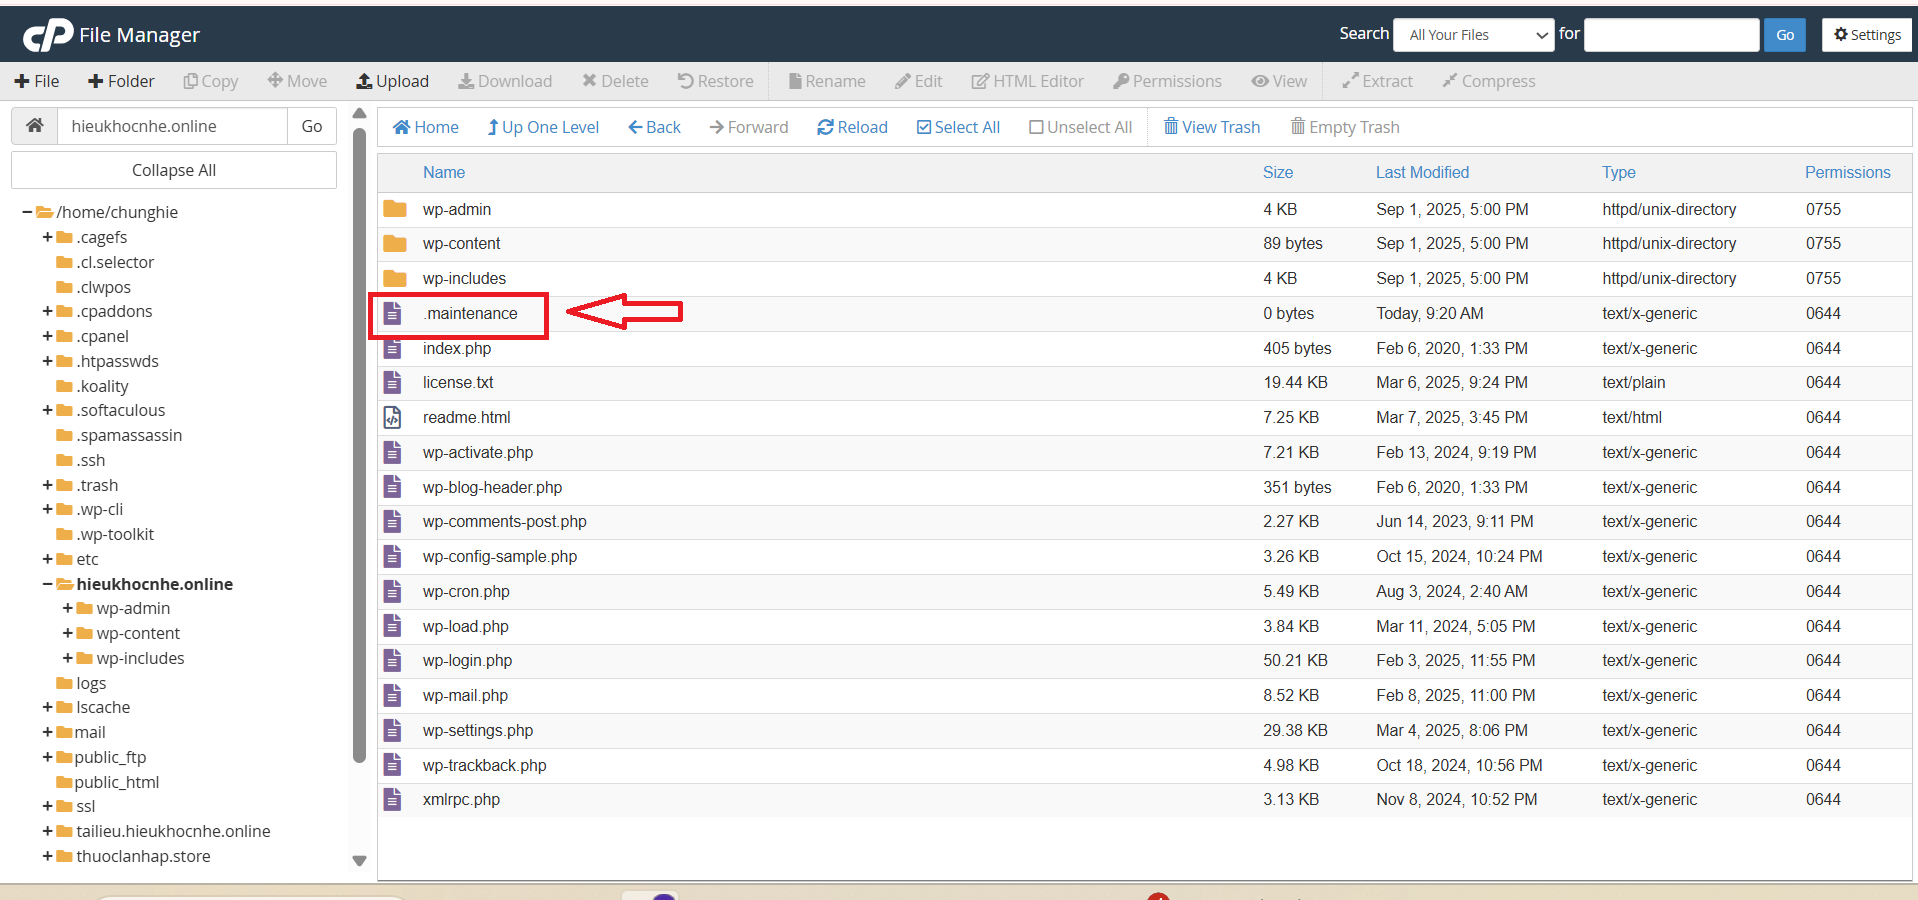Check Select All files
Image resolution: width=1918 pixels, height=900 pixels.
[958, 127]
